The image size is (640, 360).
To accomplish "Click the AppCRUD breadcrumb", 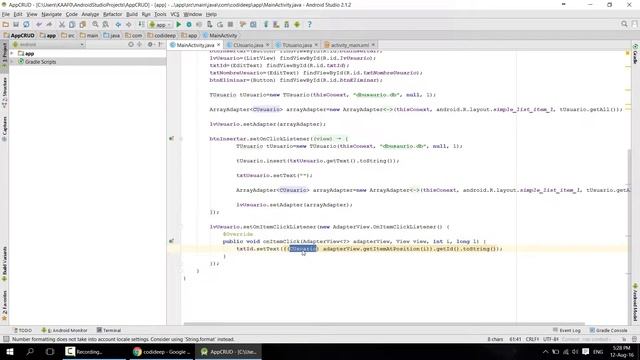I will 19,36.
